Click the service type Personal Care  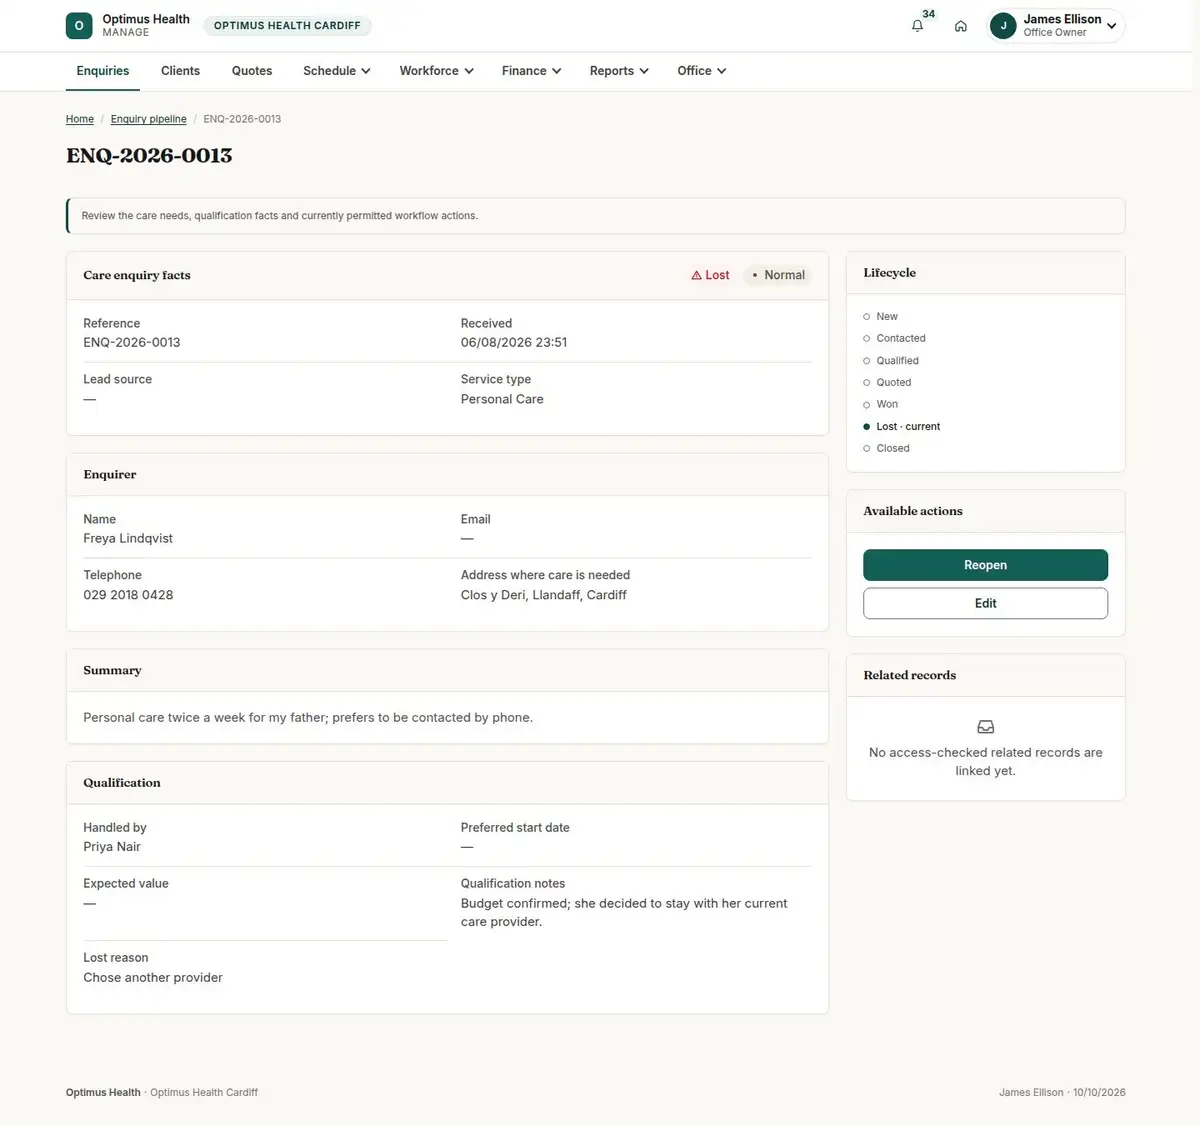coord(502,399)
